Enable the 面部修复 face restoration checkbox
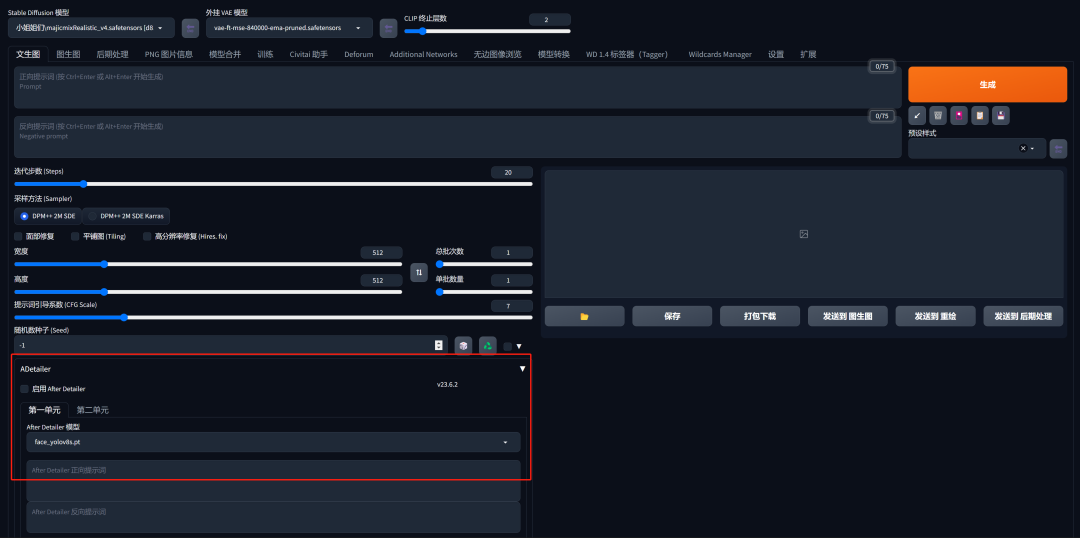The height and width of the screenshot is (538, 1080). (19, 236)
